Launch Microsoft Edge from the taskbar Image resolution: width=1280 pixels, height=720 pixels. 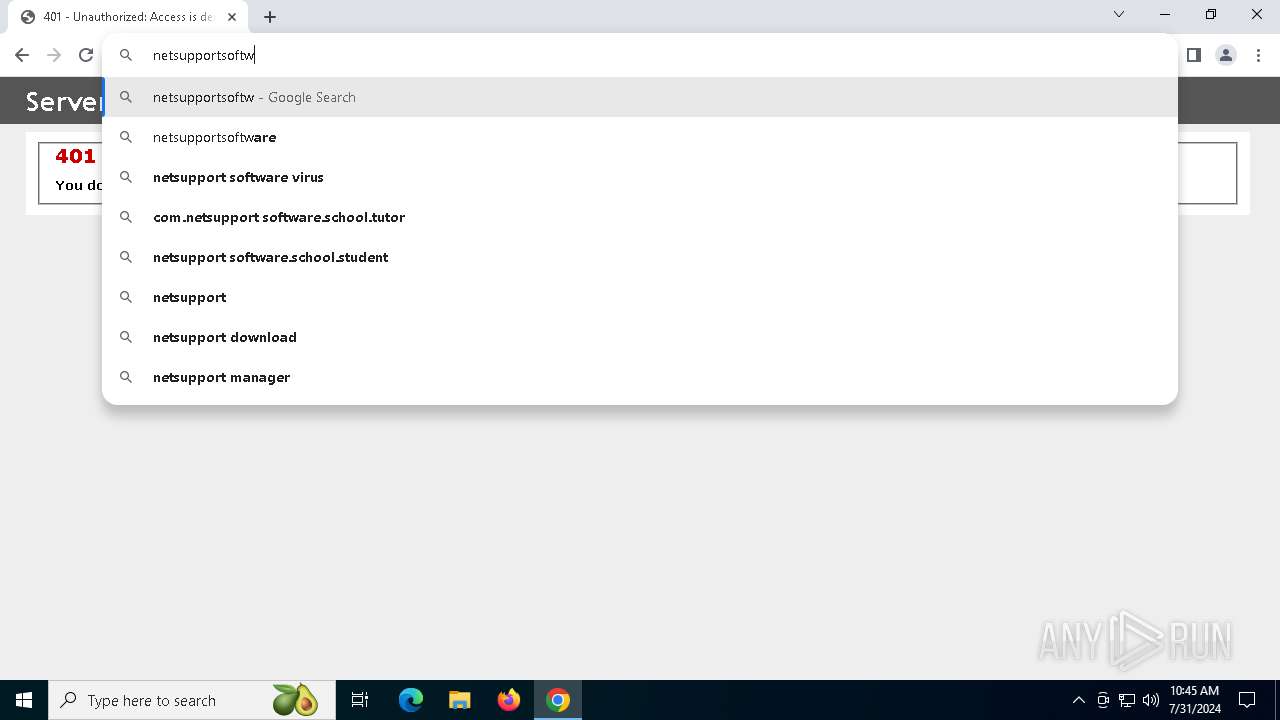coord(411,700)
